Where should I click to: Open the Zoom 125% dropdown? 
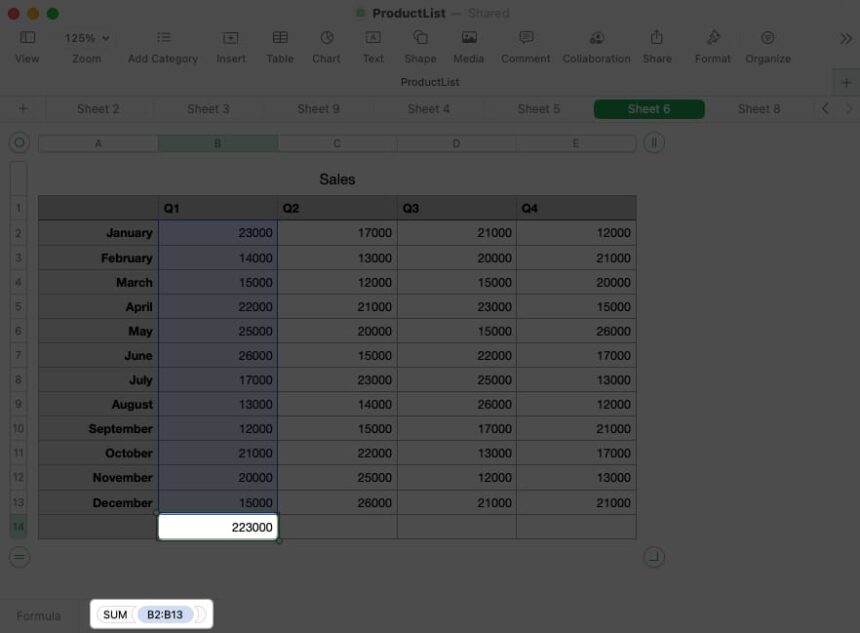point(85,38)
